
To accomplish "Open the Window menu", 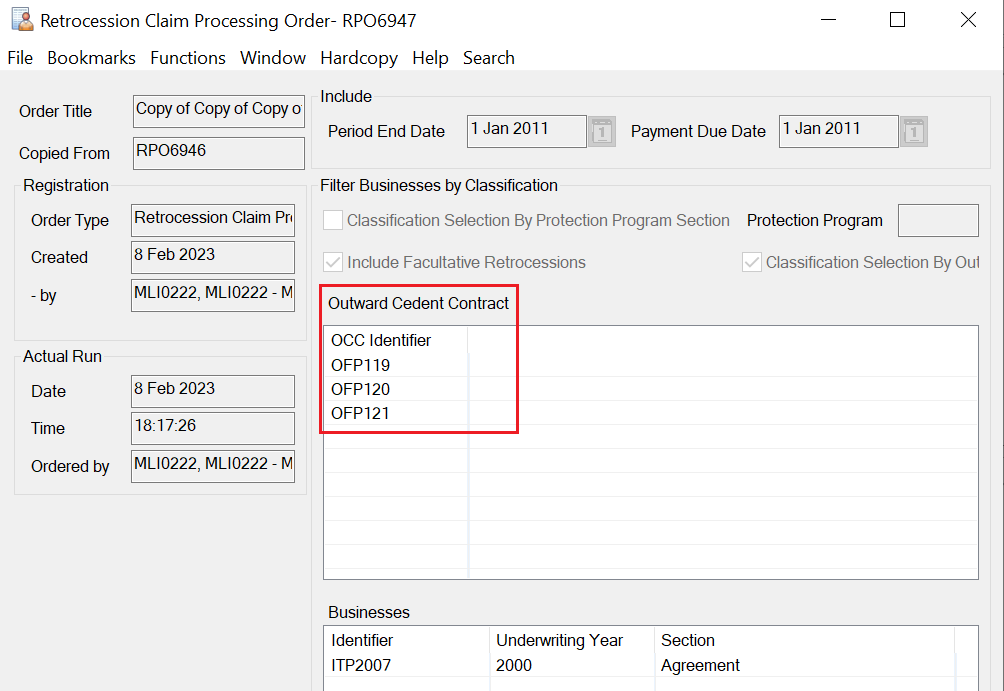I will (273, 58).
